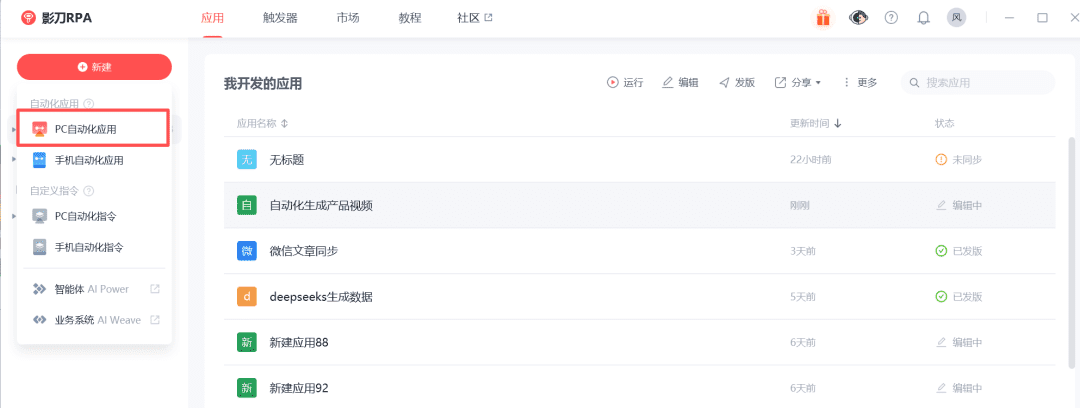Click the 搜索应用 search field
The image size is (1080, 408).
[x=985, y=83]
